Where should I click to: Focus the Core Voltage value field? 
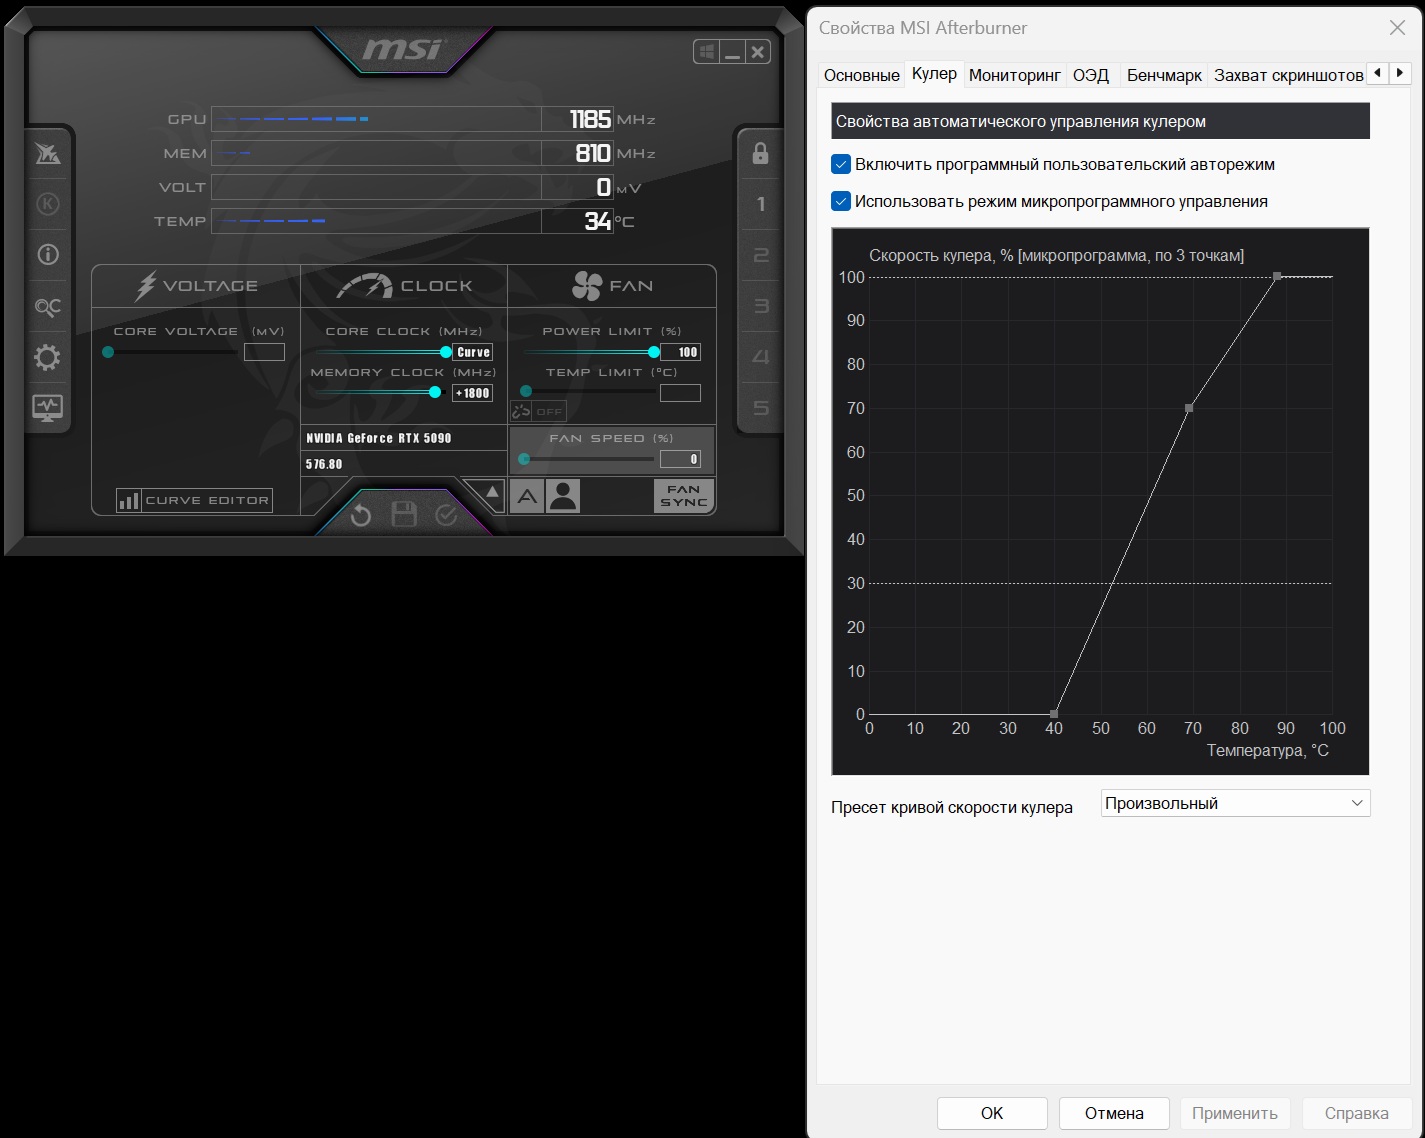point(264,352)
